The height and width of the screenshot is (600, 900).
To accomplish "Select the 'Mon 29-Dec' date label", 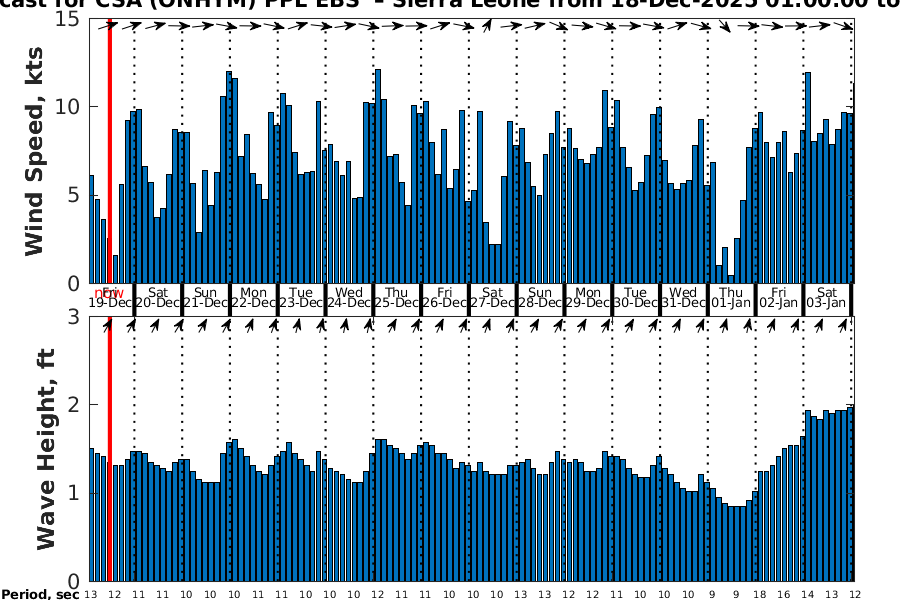I will (x=589, y=297).
